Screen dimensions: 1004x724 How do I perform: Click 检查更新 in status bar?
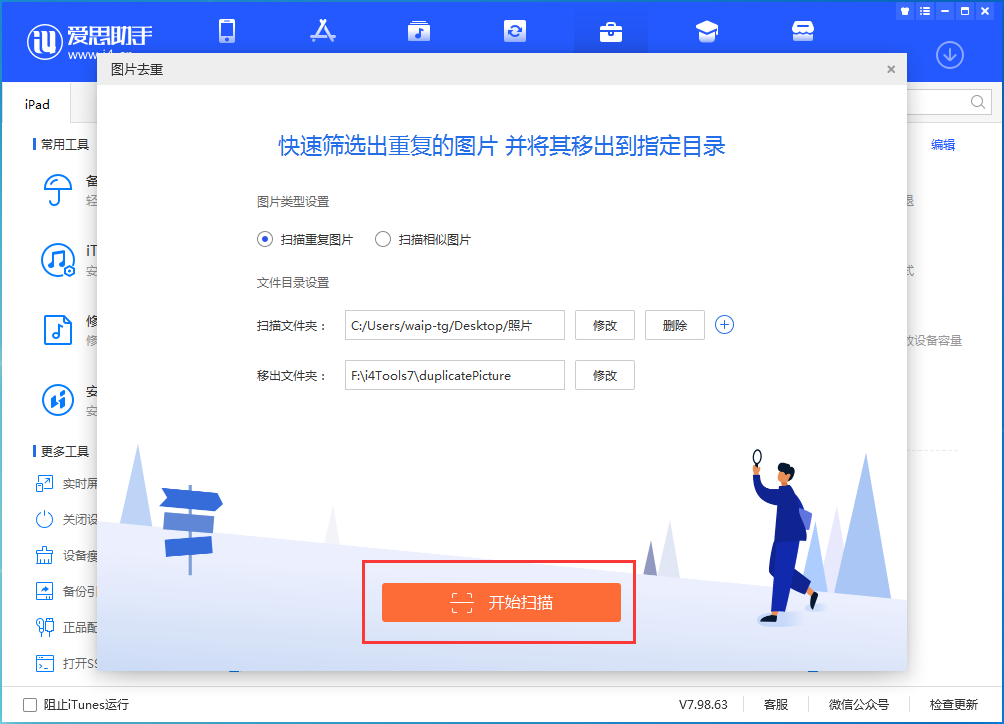[953, 705]
